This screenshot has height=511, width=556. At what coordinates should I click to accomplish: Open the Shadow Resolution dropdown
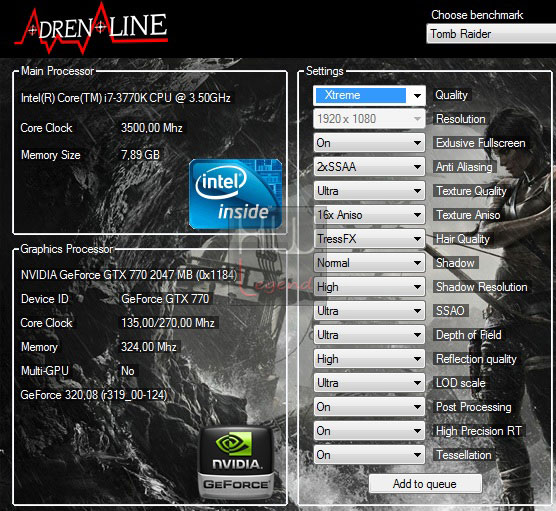tap(369, 287)
